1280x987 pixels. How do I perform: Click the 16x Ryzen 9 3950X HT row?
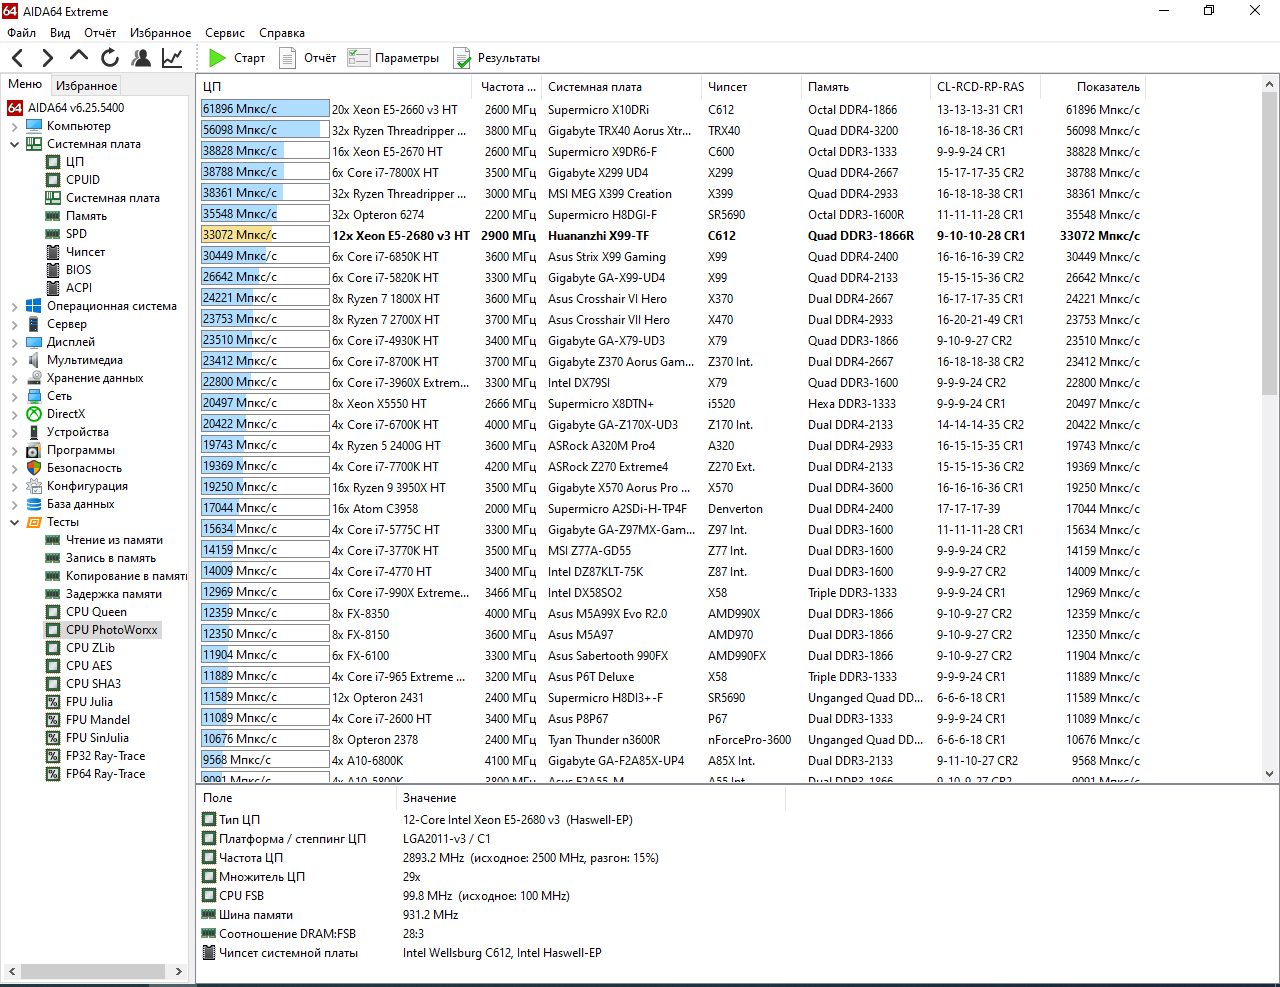671,488
